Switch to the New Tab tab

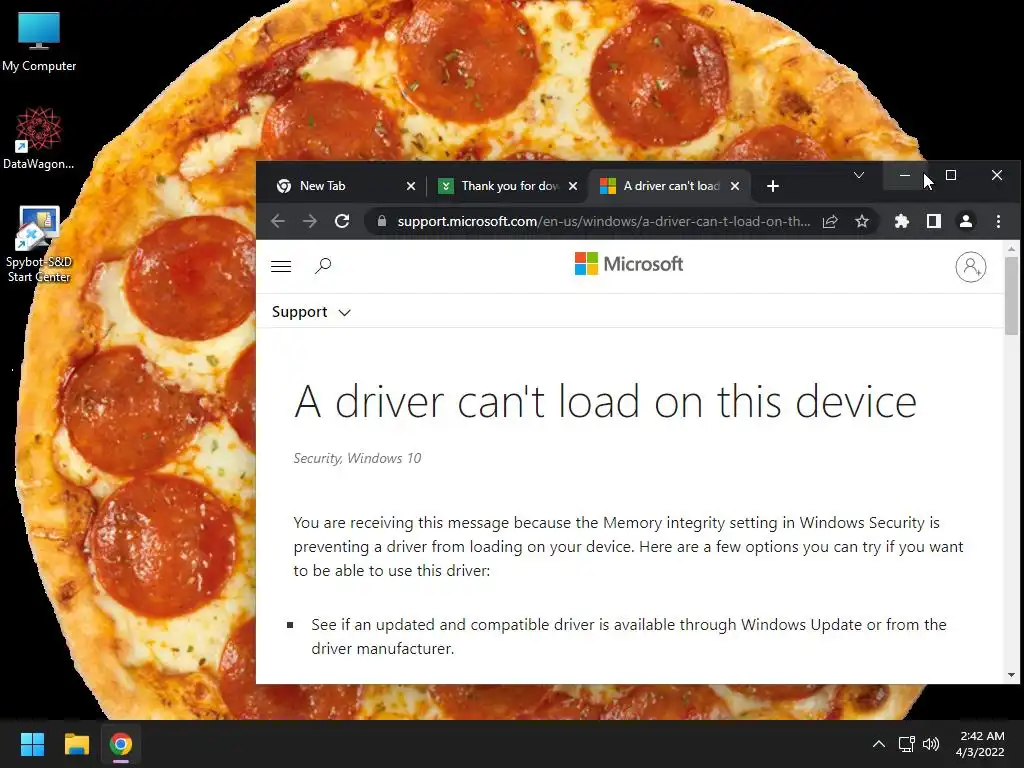pos(344,186)
